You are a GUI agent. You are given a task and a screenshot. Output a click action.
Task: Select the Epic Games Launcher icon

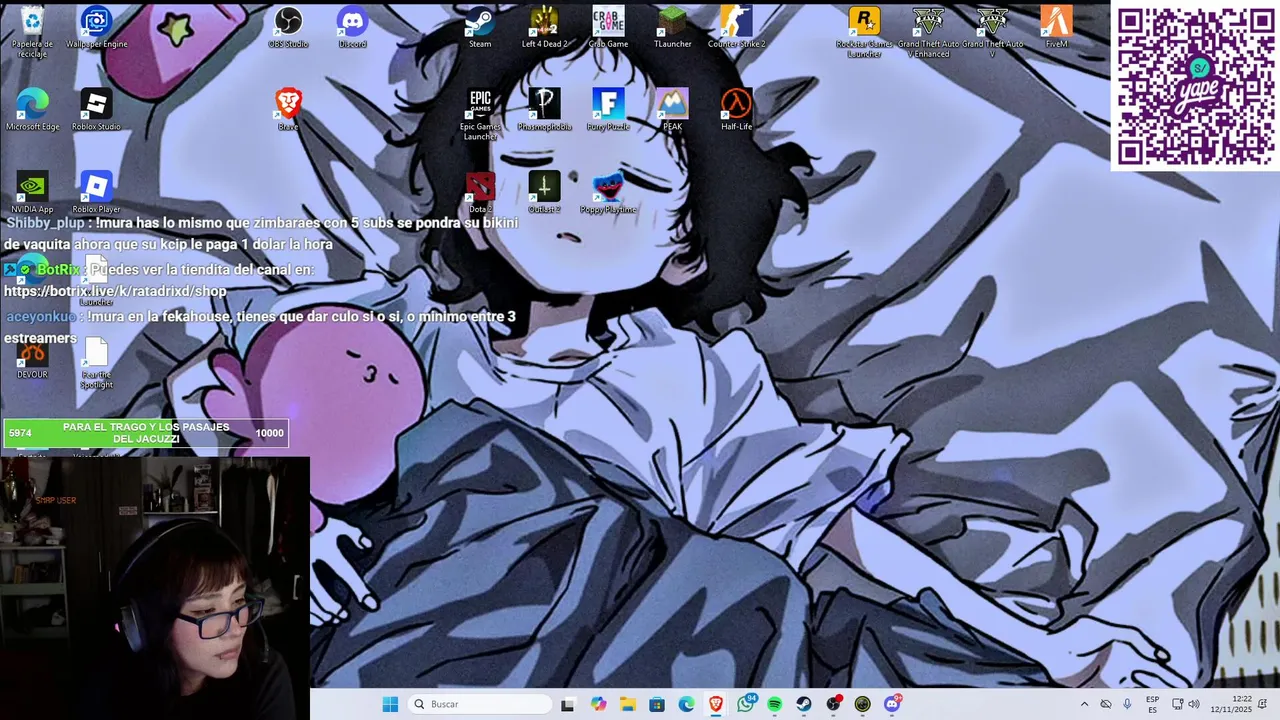point(480,115)
